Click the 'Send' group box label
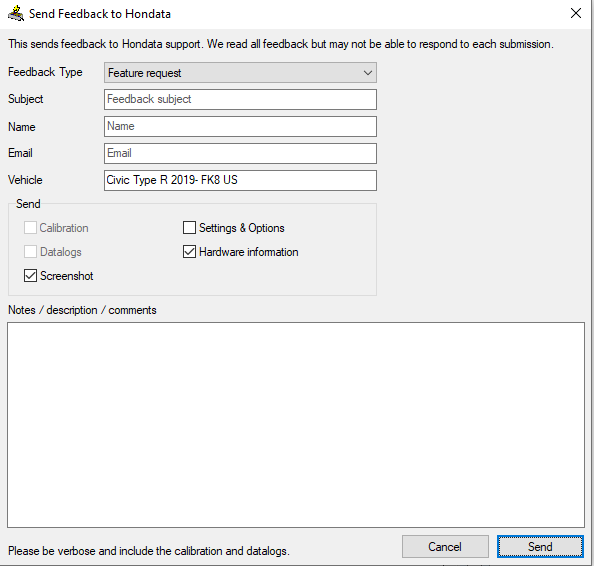594x566 pixels. pos(28,204)
